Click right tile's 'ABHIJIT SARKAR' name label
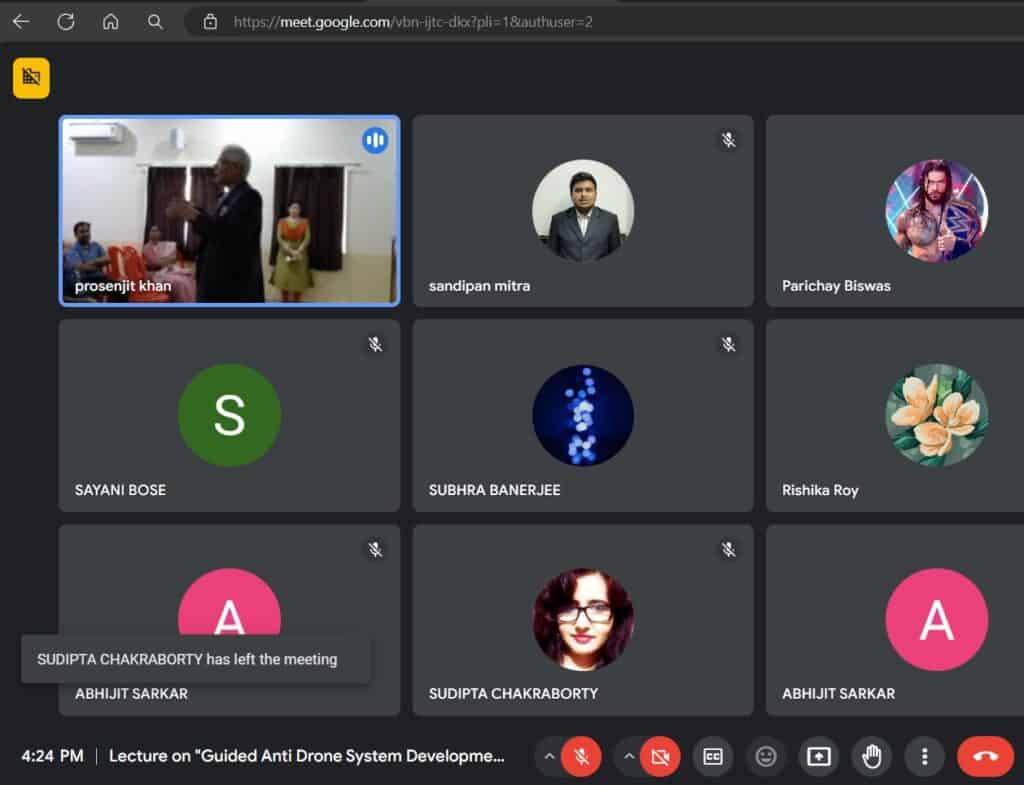Image resolution: width=1024 pixels, height=785 pixels. click(x=838, y=694)
